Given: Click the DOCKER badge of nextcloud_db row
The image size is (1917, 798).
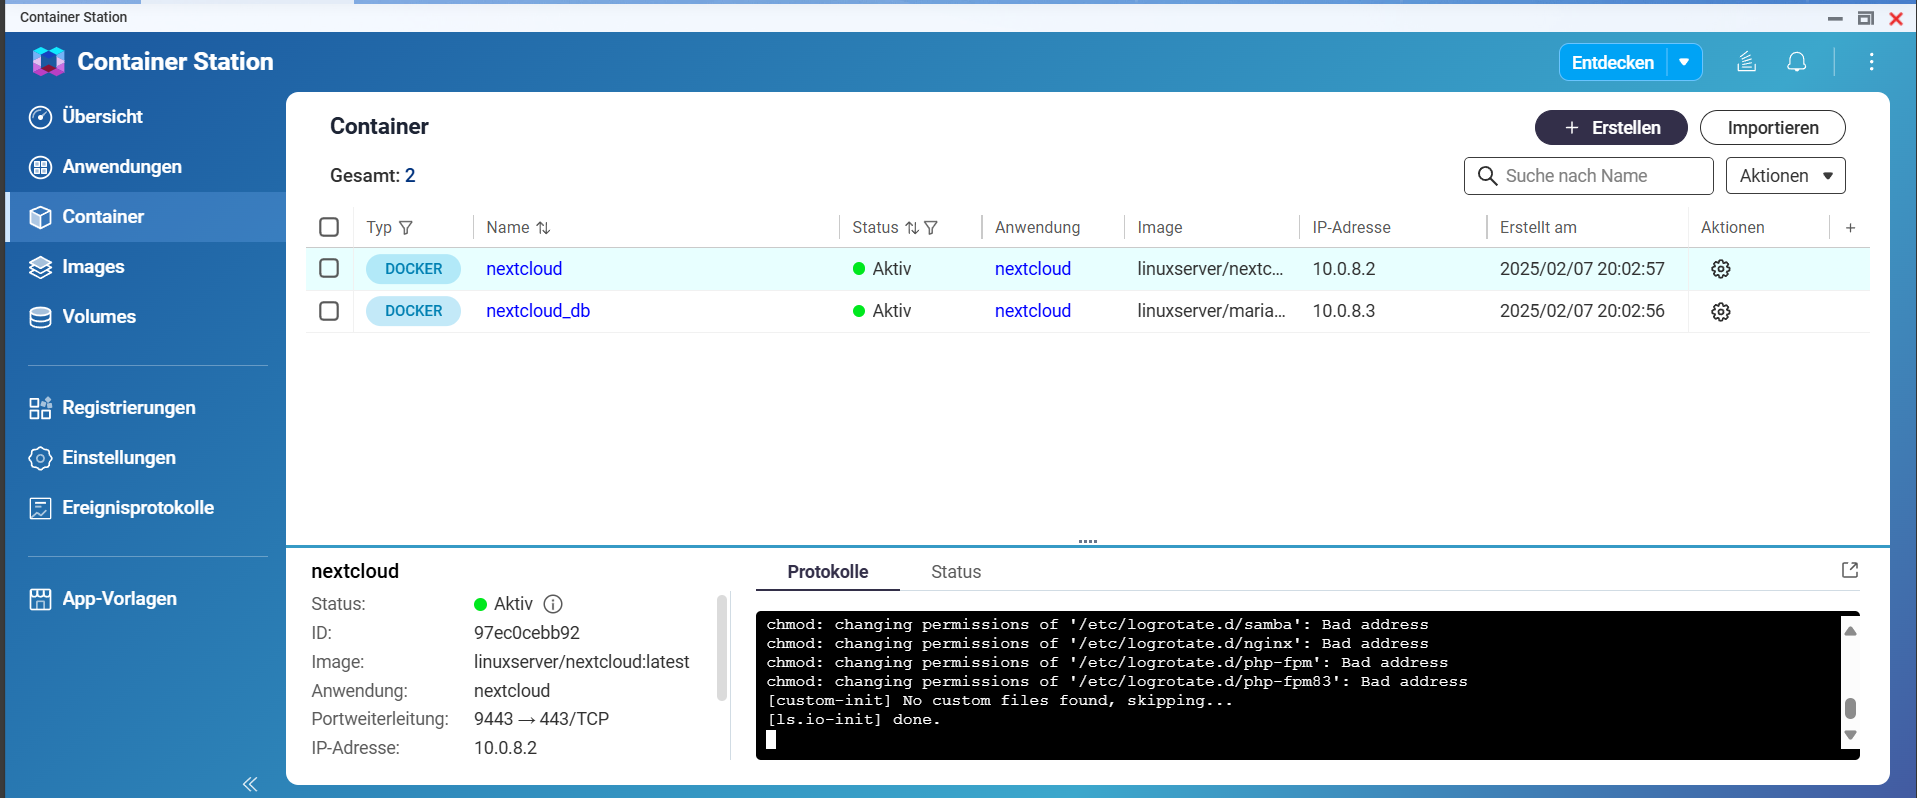Looking at the screenshot, I should [413, 311].
